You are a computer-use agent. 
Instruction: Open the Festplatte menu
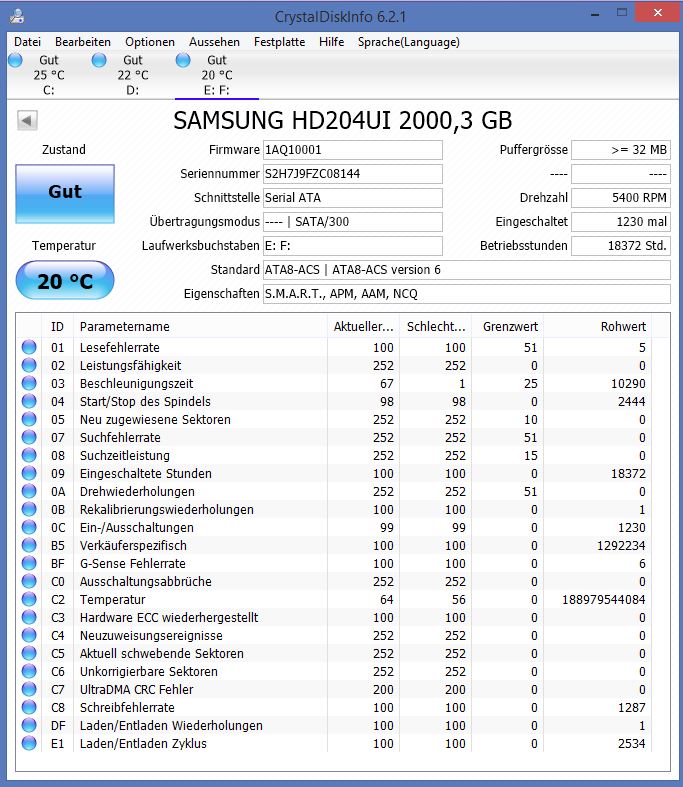point(279,42)
